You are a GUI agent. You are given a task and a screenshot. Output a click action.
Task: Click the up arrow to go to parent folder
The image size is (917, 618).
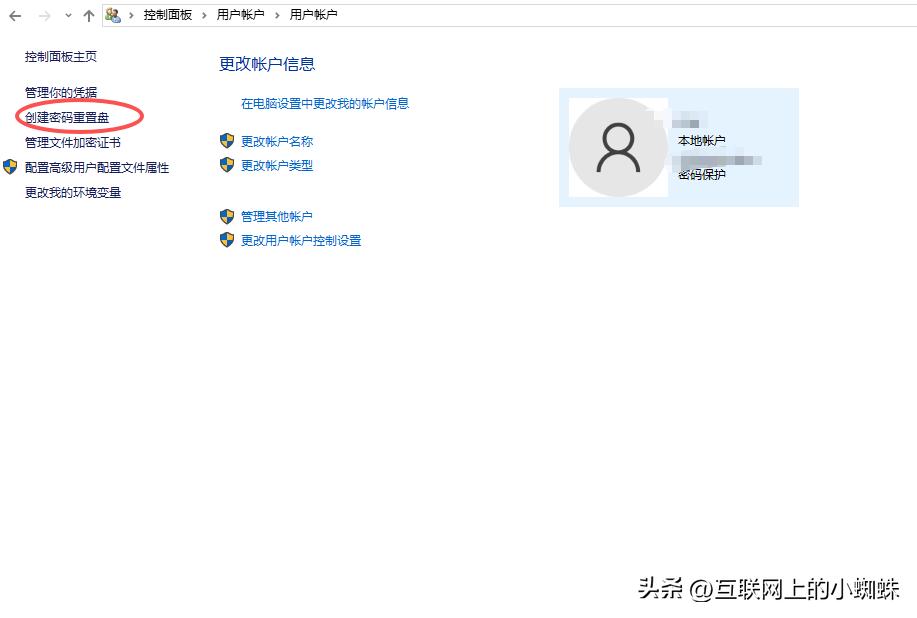tap(89, 15)
